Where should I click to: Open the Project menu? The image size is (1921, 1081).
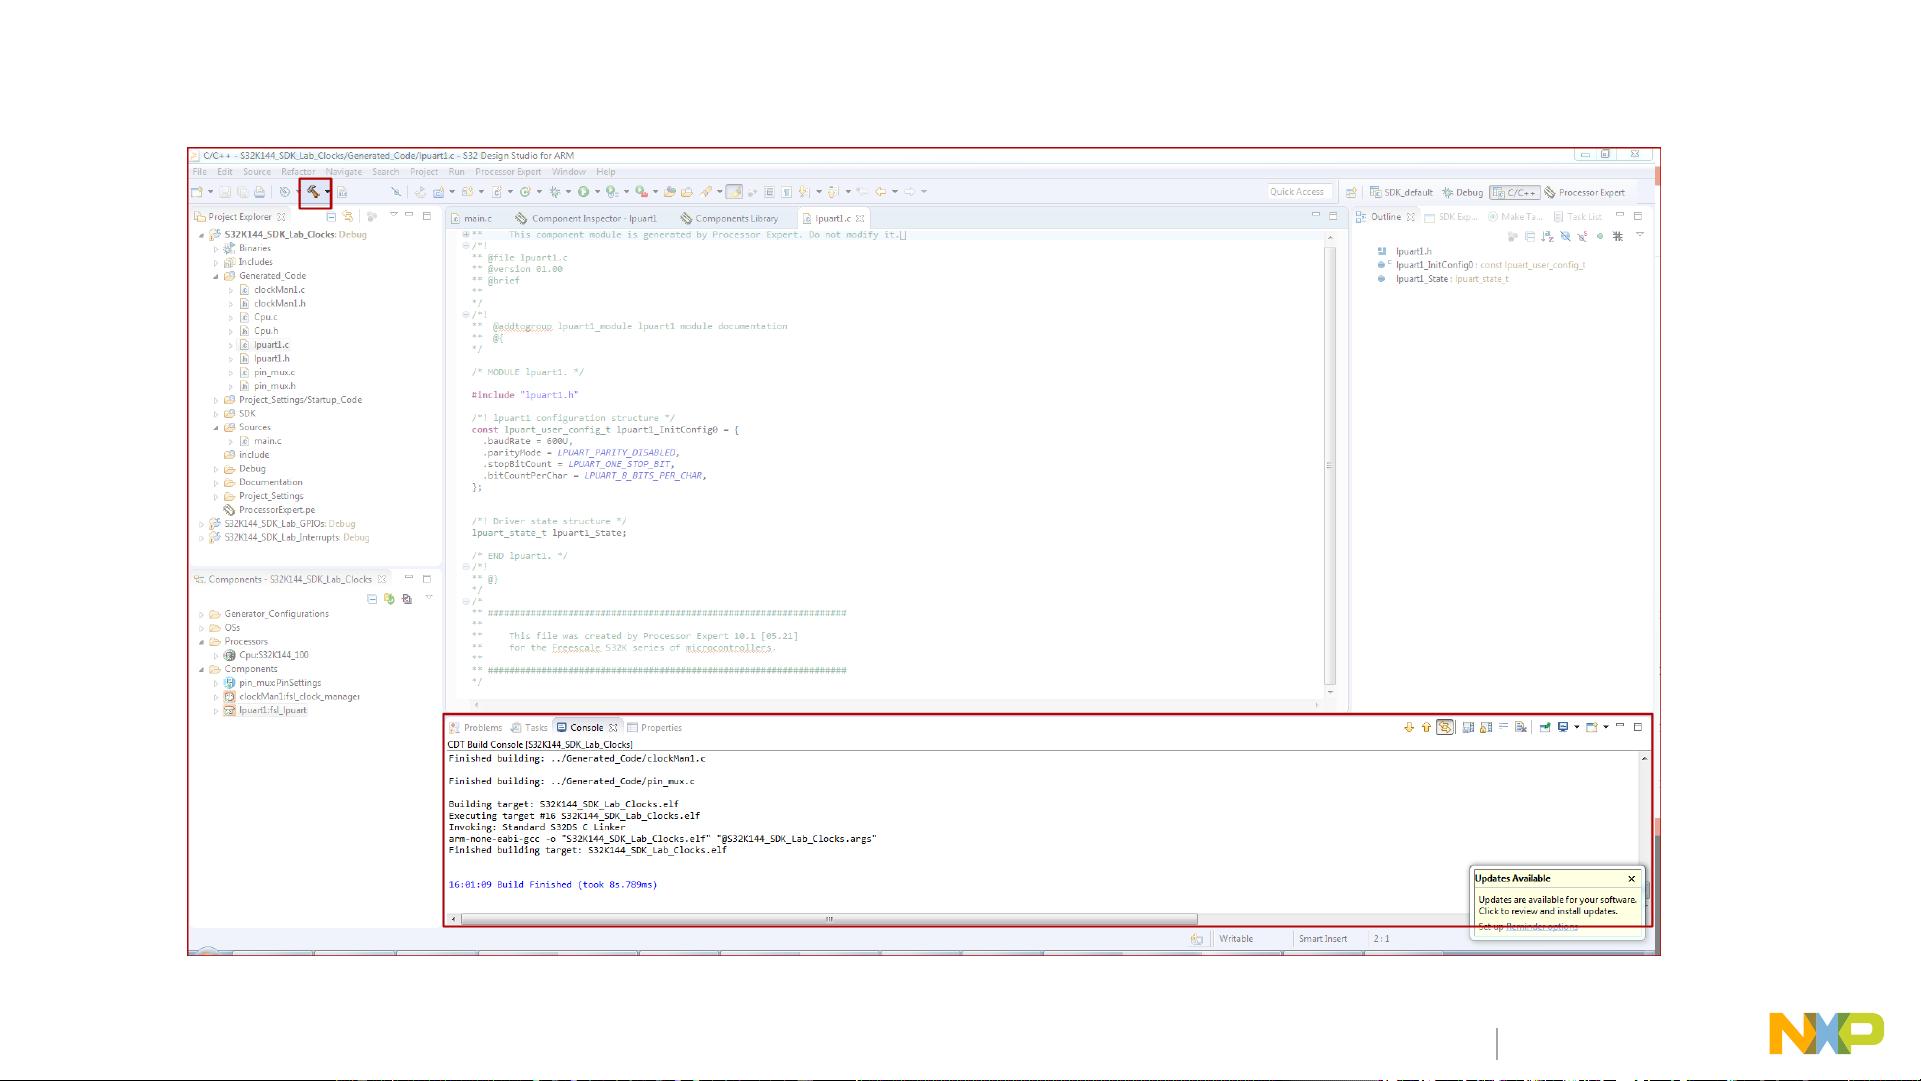coord(424,172)
